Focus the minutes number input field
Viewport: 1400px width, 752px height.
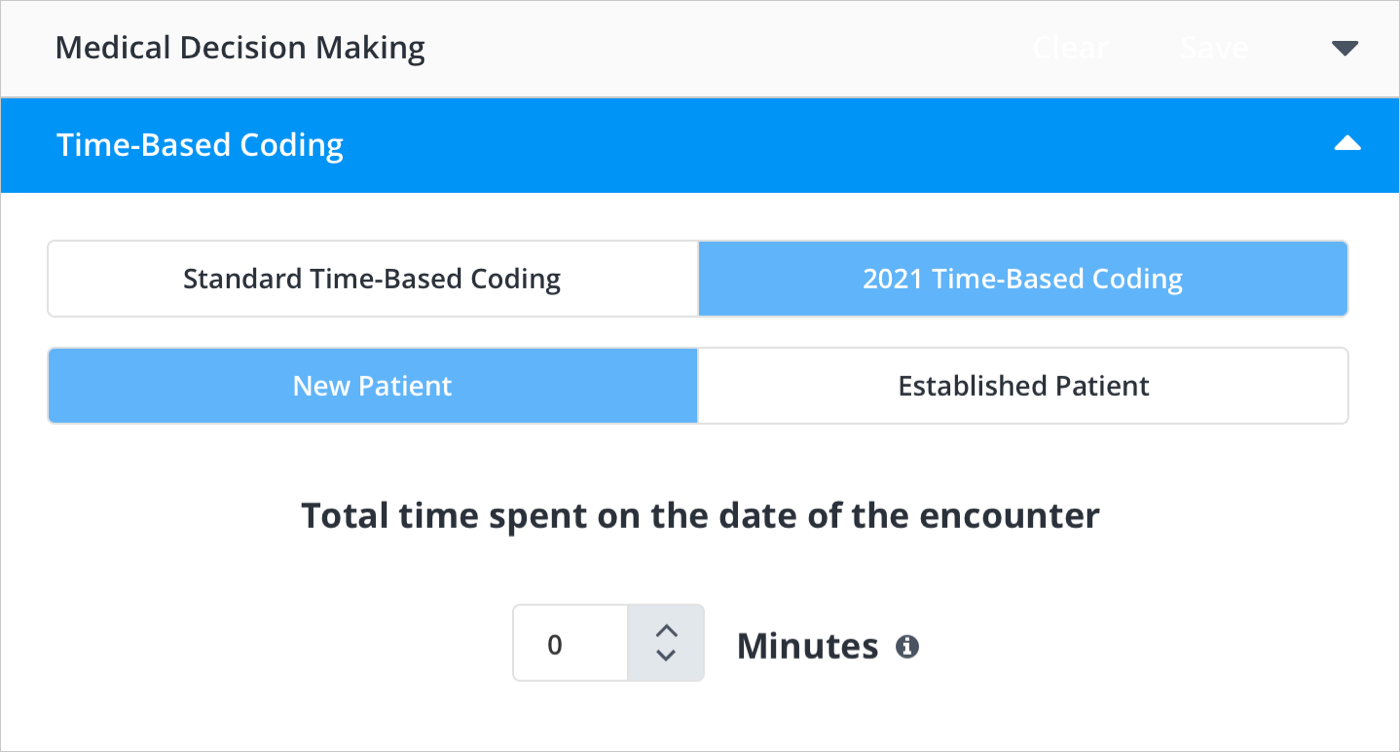pos(570,644)
